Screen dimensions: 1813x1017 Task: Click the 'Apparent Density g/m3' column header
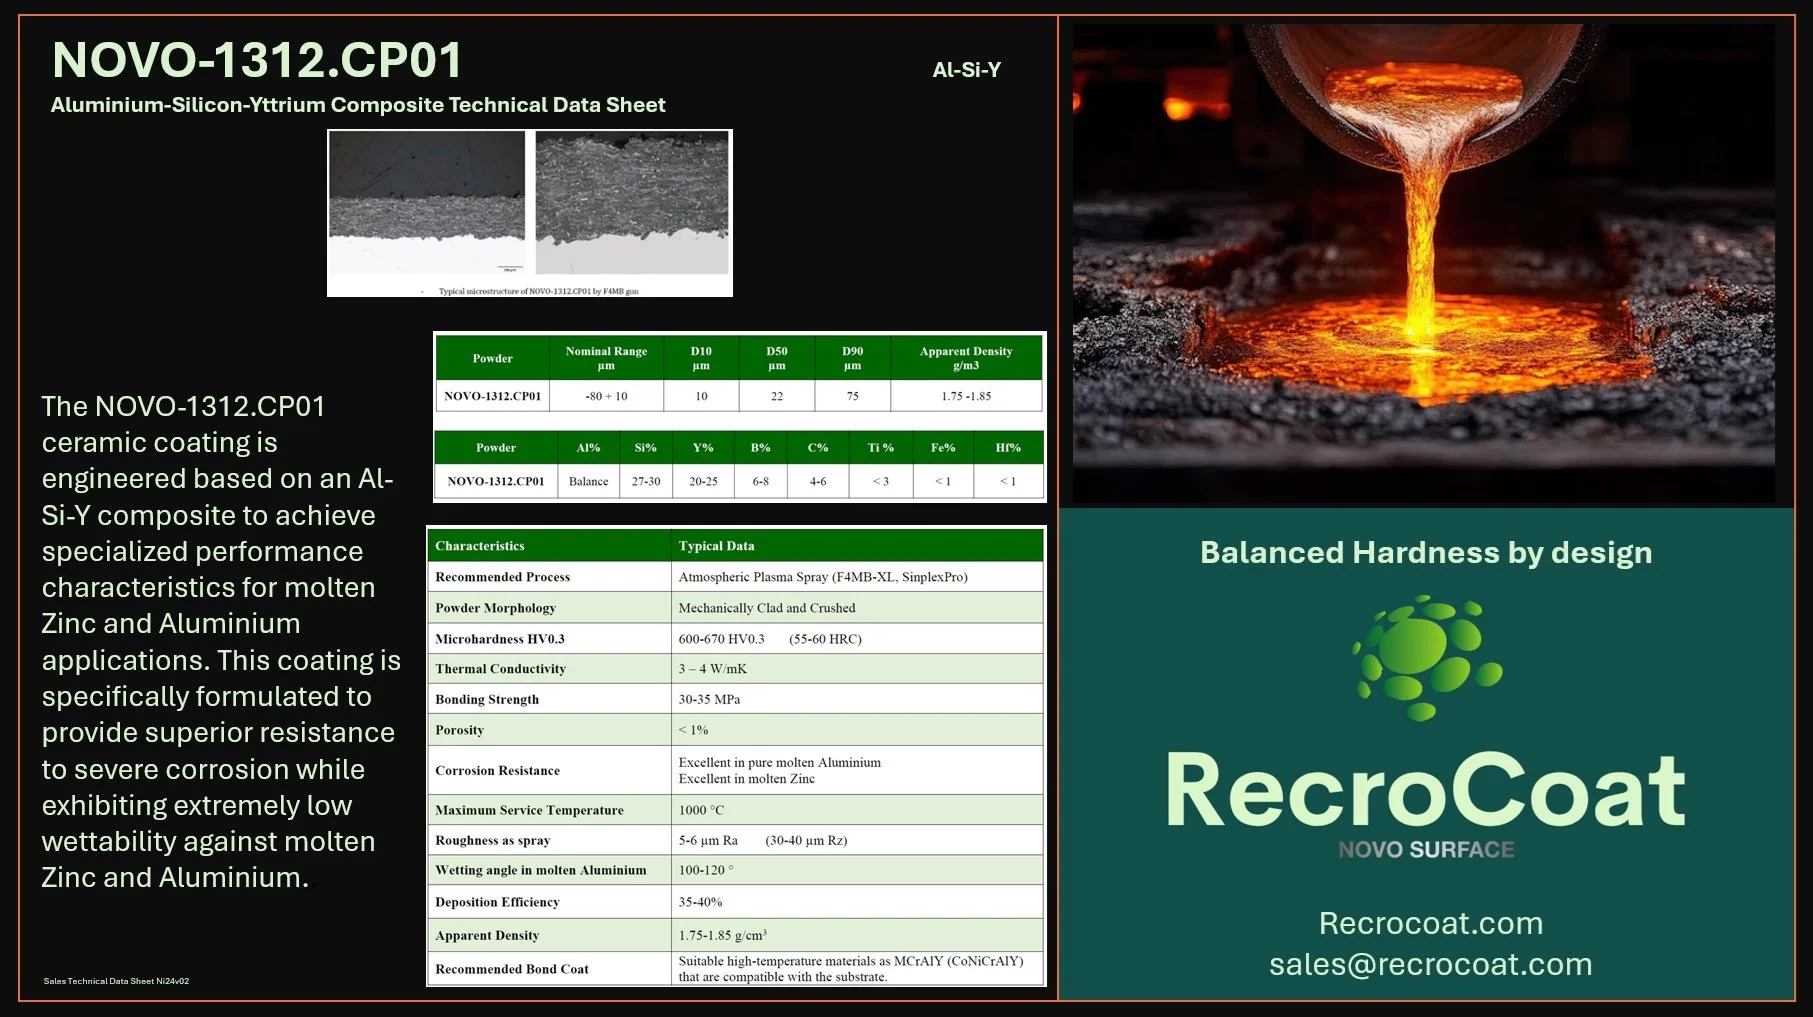pyautogui.click(x=966, y=358)
